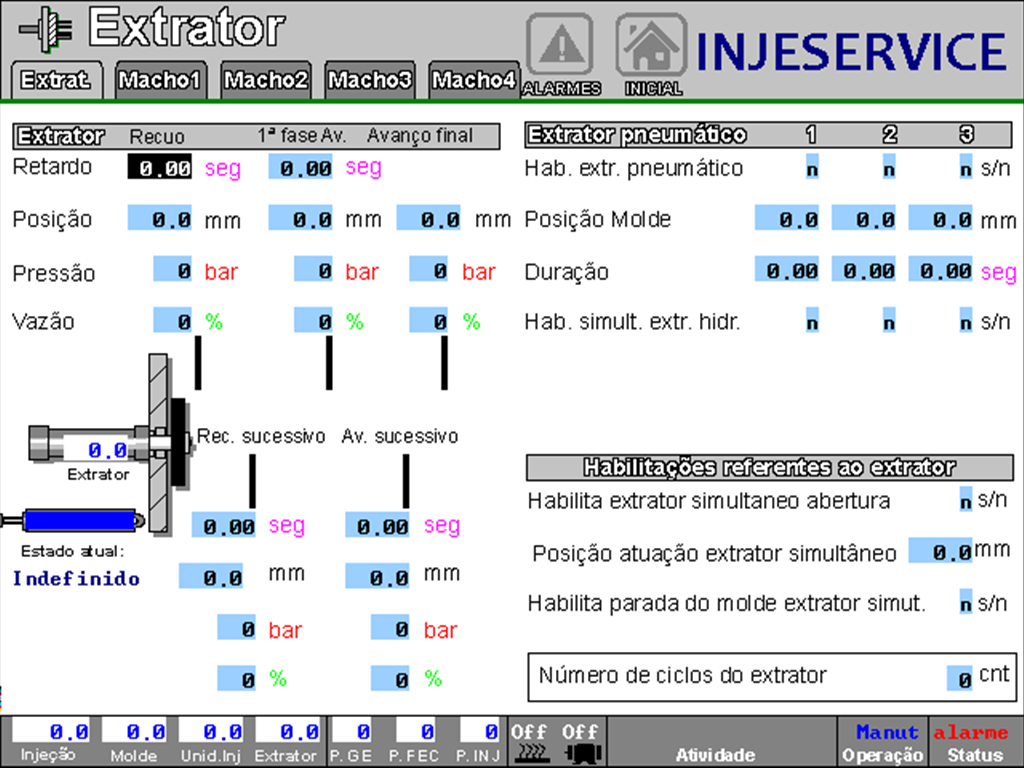Switch to the Macho1 tab

pyautogui.click(x=161, y=81)
